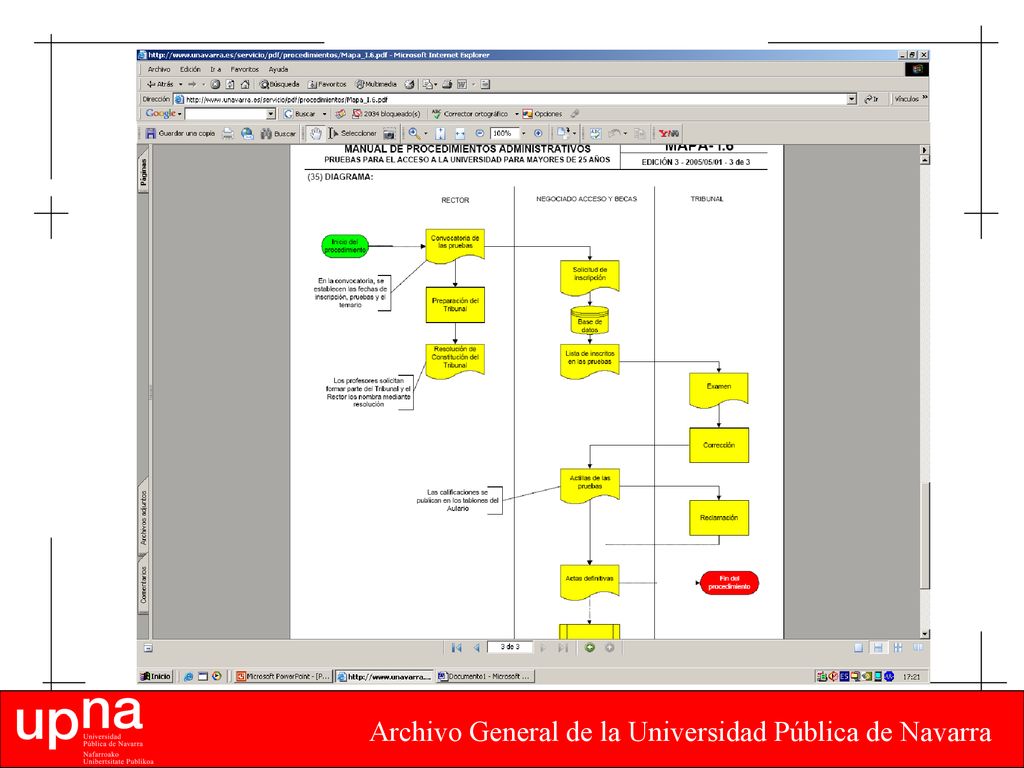Open the Inicio start button

tap(155, 677)
